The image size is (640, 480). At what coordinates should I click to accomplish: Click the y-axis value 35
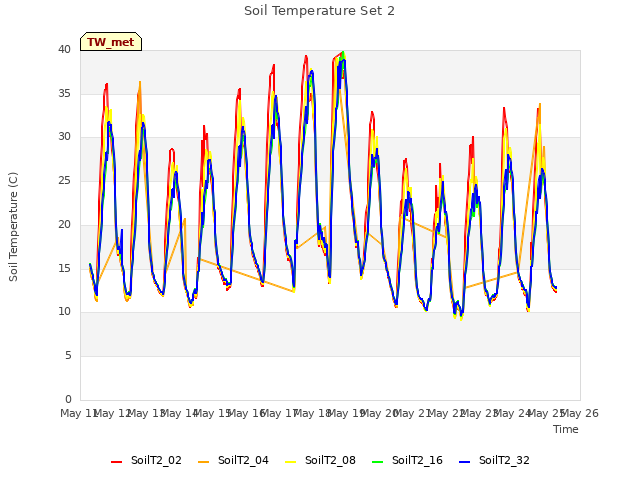[x=64, y=93]
